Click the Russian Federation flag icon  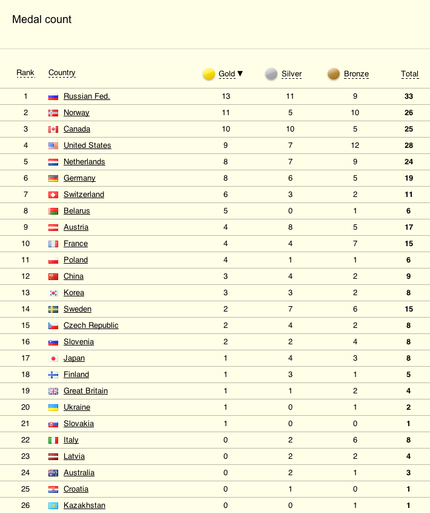[x=53, y=97]
